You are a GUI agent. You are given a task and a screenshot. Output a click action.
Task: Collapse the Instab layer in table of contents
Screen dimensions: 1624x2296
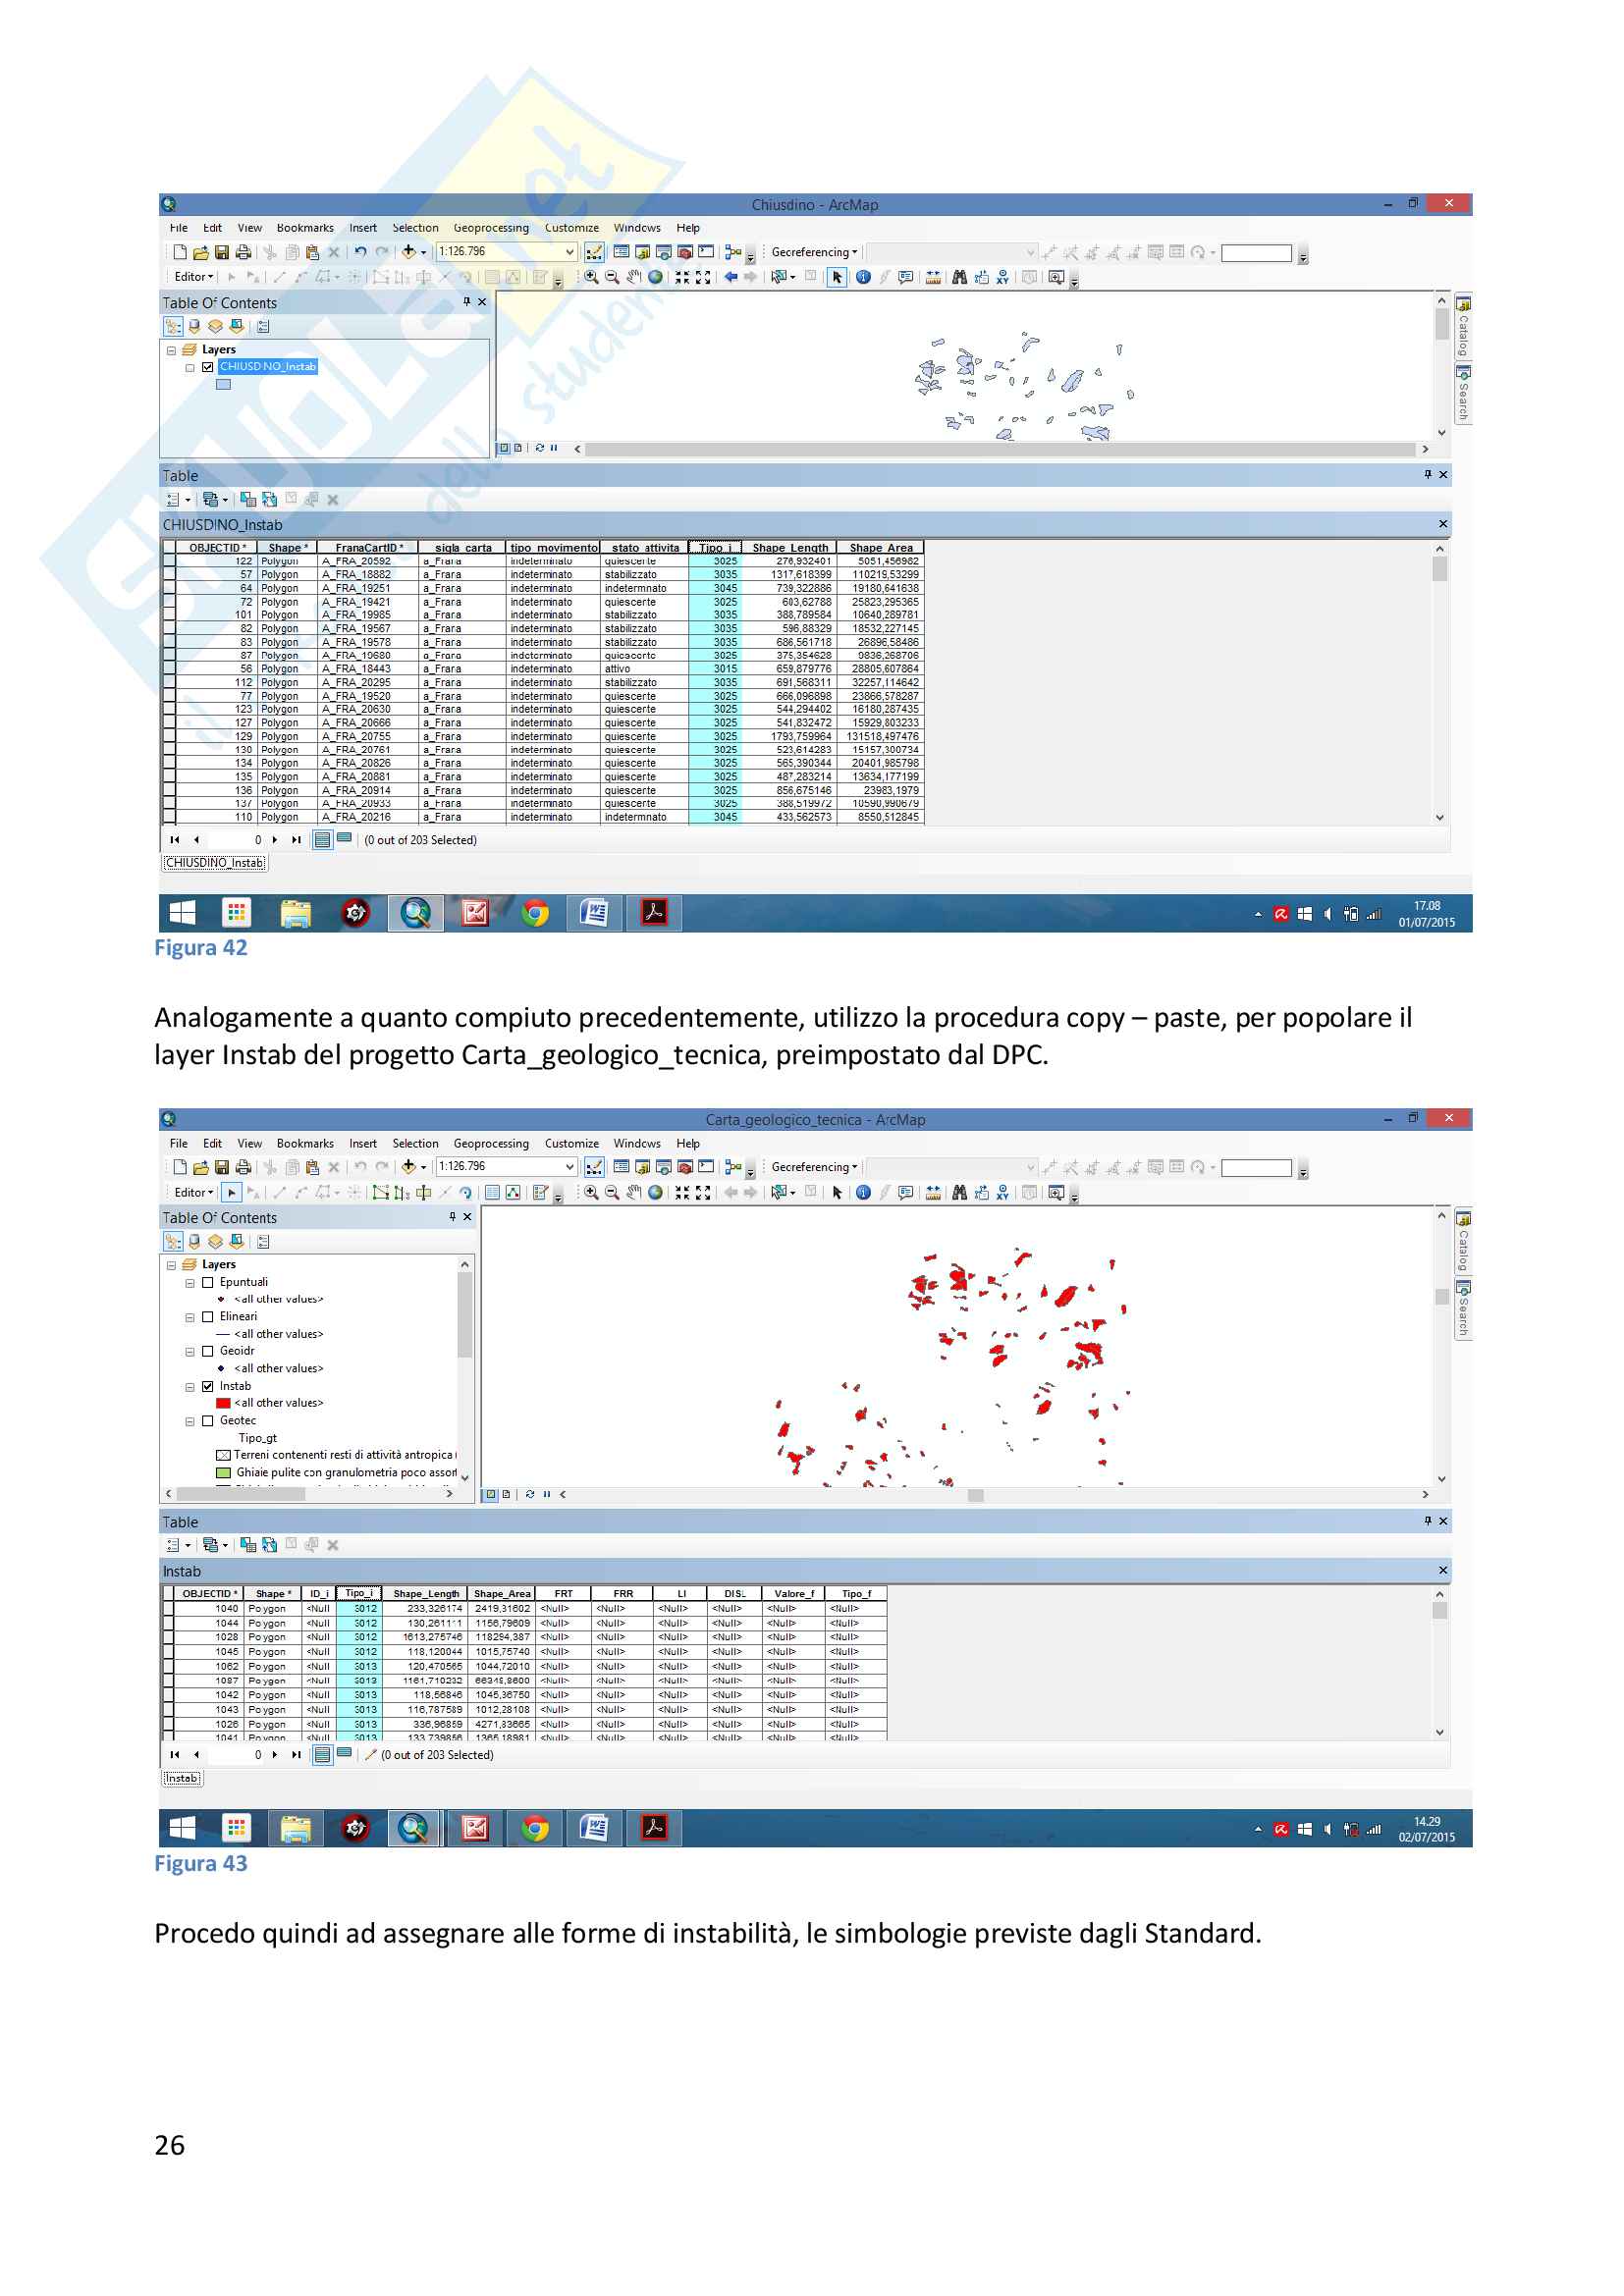coord(190,1388)
